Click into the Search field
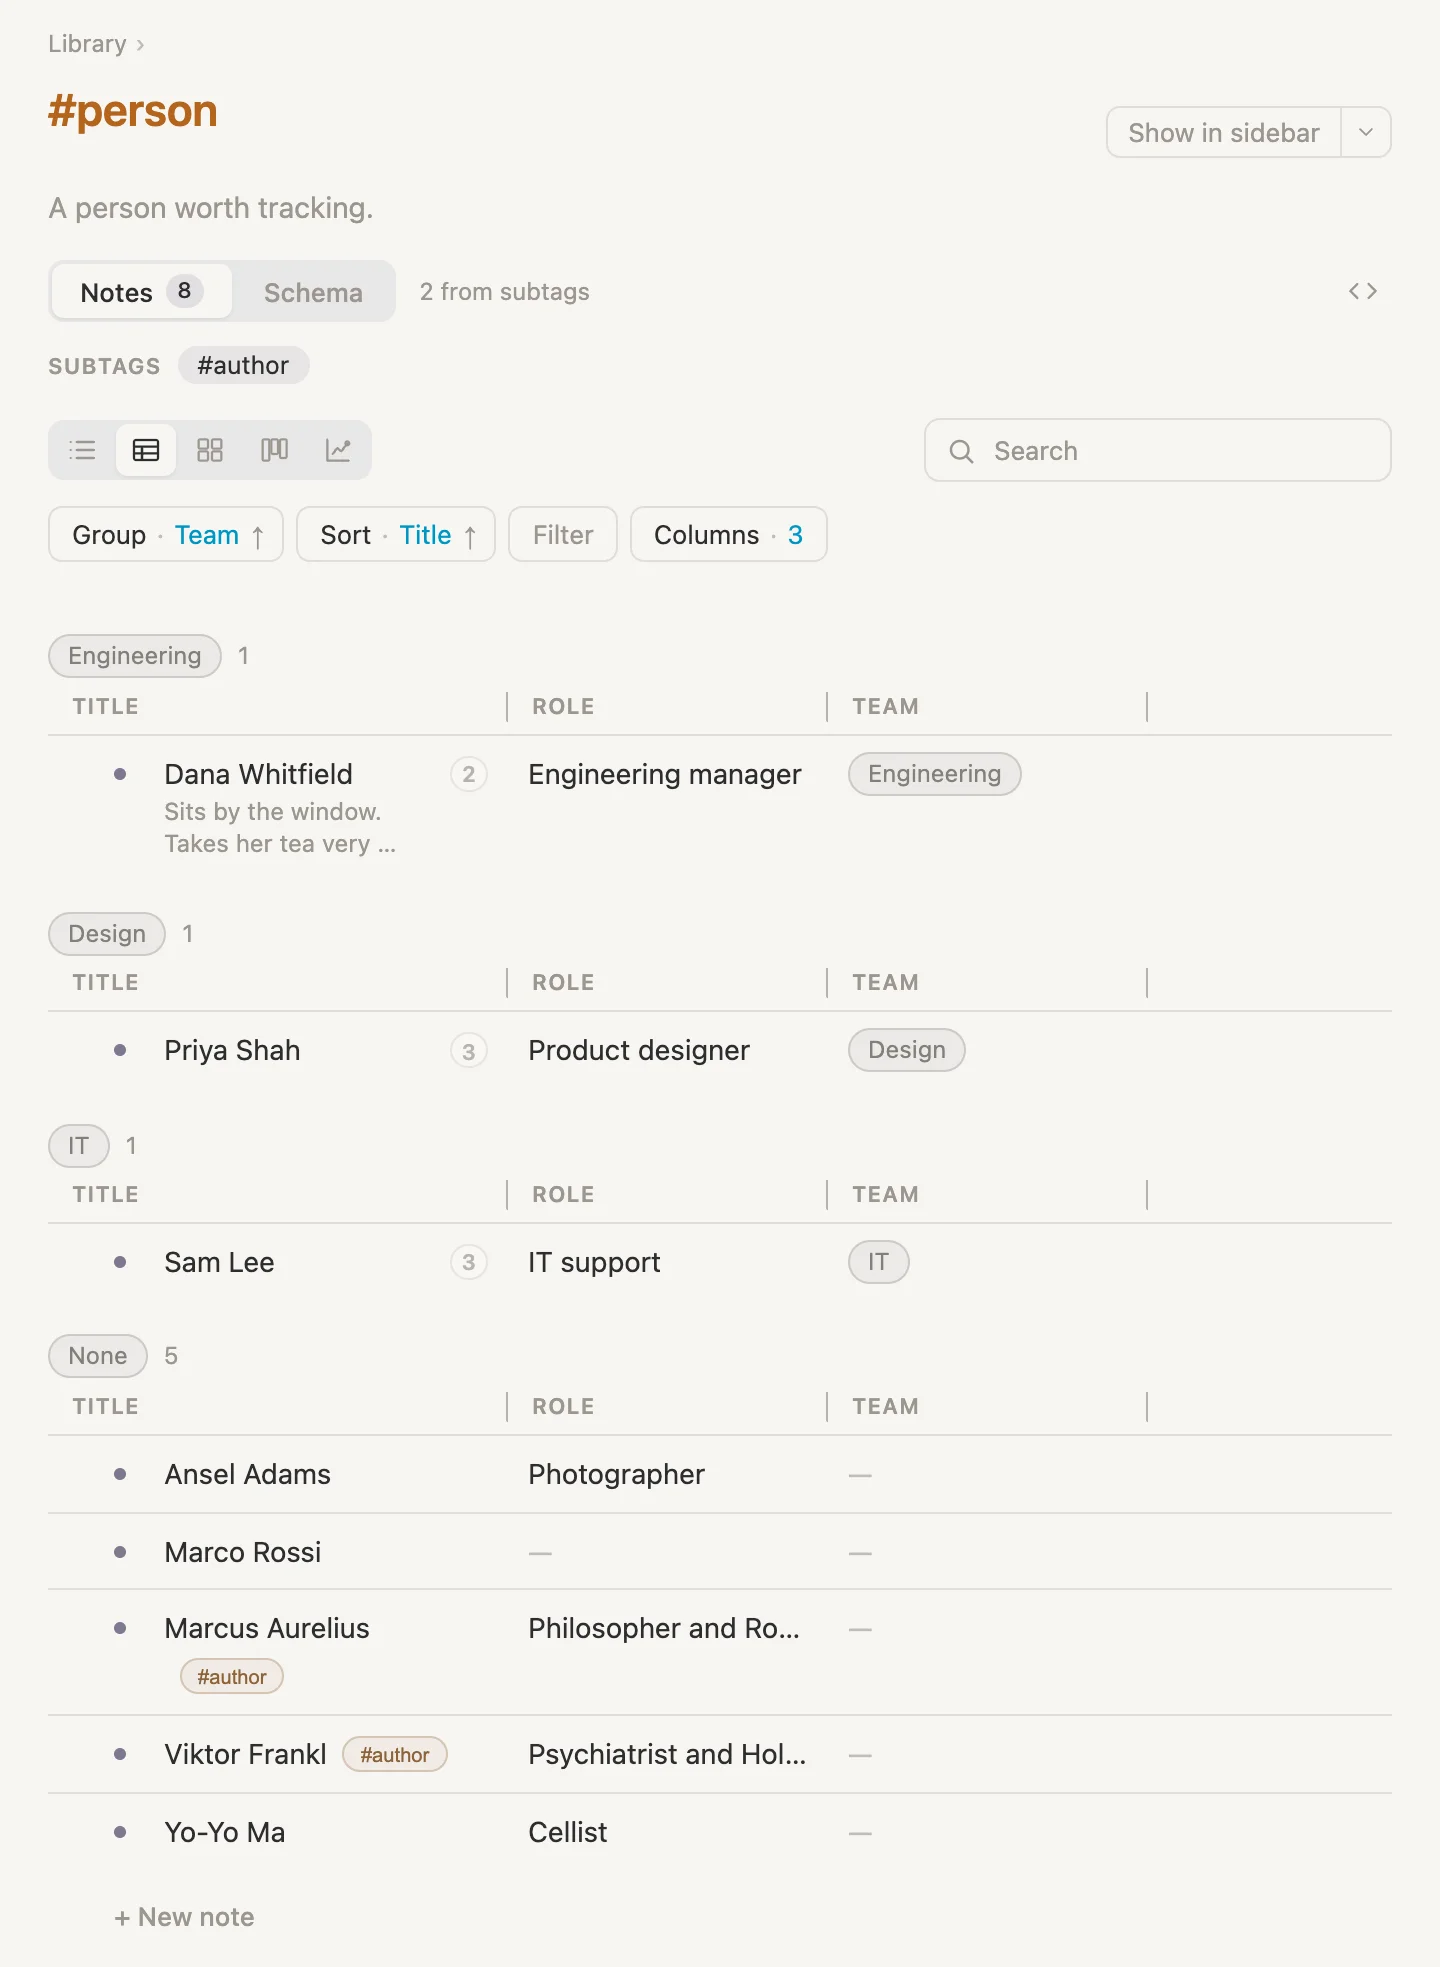The width and height of the screenshot is (1440, 1967). click(x=1158, y=450)
